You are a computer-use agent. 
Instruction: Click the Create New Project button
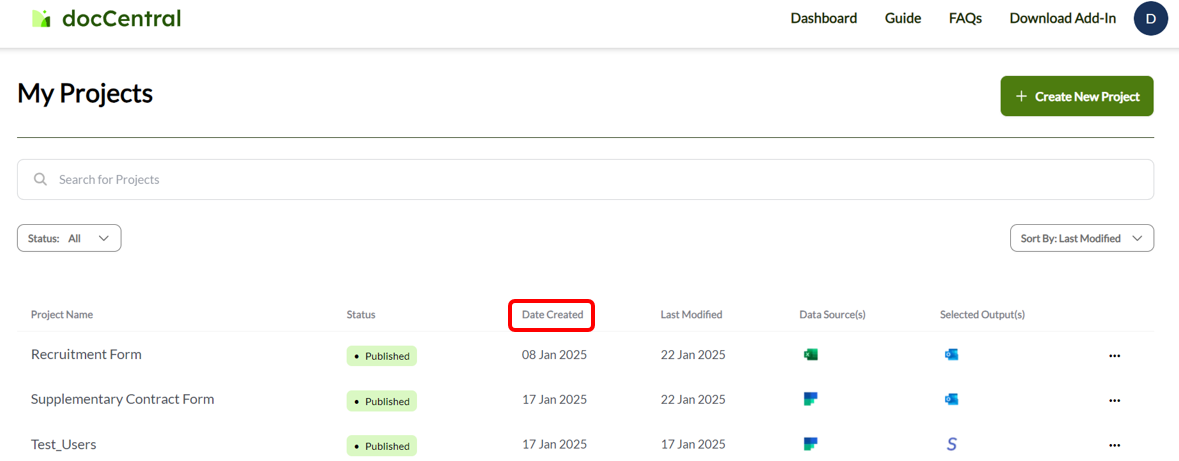pos(1077,96)
